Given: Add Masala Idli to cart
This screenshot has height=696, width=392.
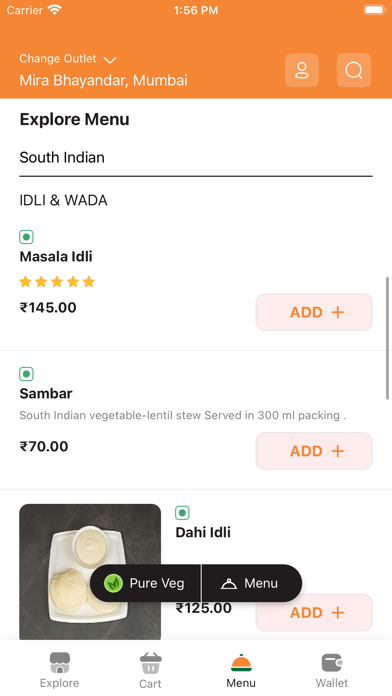Looking at the screenshot, I should pyautogui.click(x=314, y=312).
